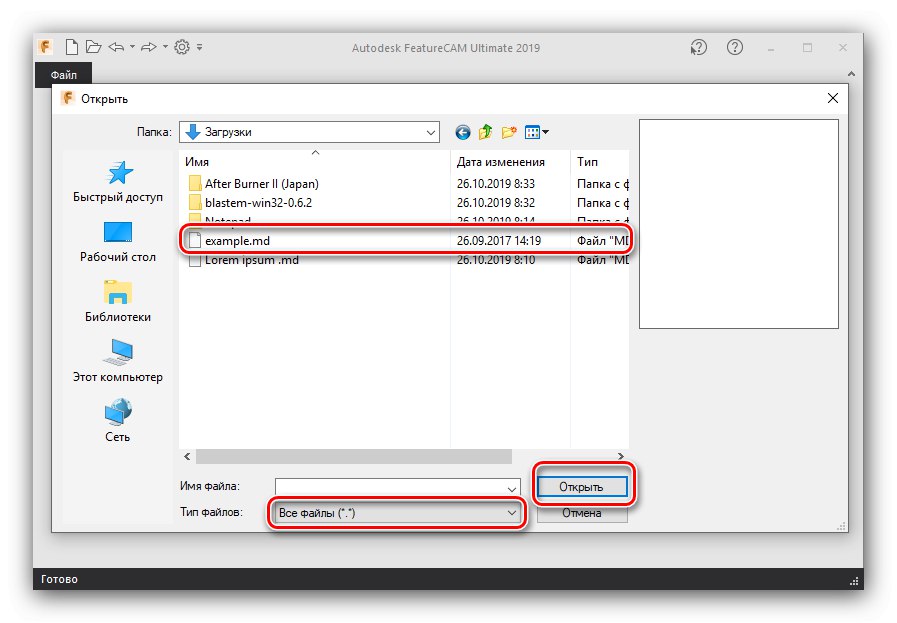Go back to the previous folder
Screen dimensions: 897x623
click(463, 133)
